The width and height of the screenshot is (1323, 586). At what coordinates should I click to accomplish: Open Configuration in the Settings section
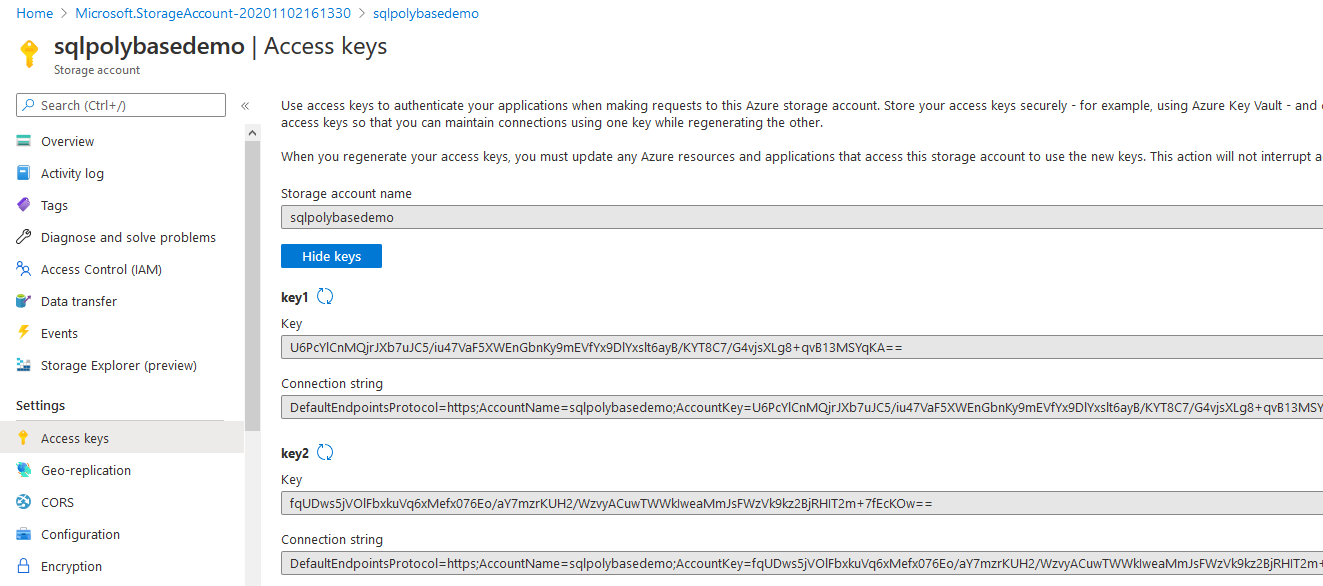80,534
